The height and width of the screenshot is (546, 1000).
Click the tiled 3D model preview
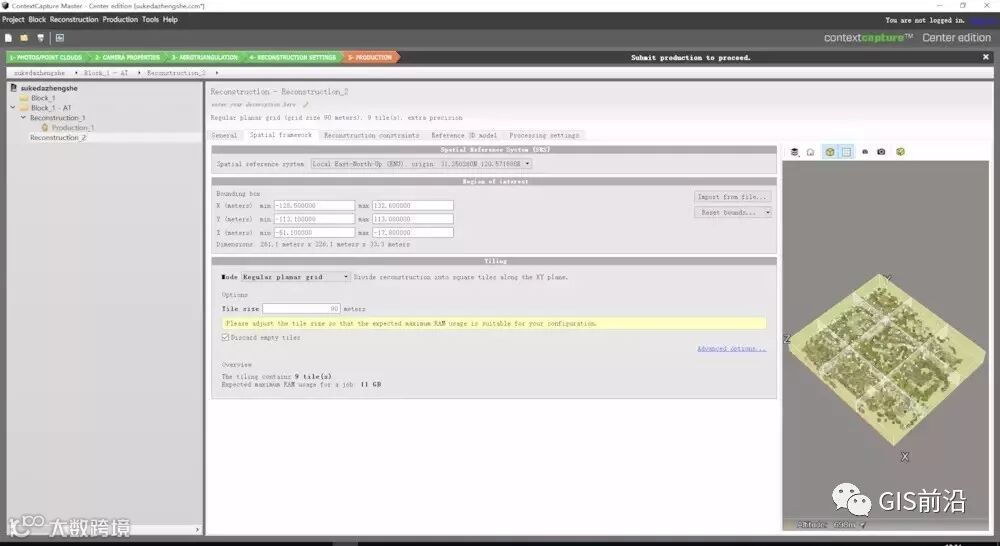coord(885,359)
